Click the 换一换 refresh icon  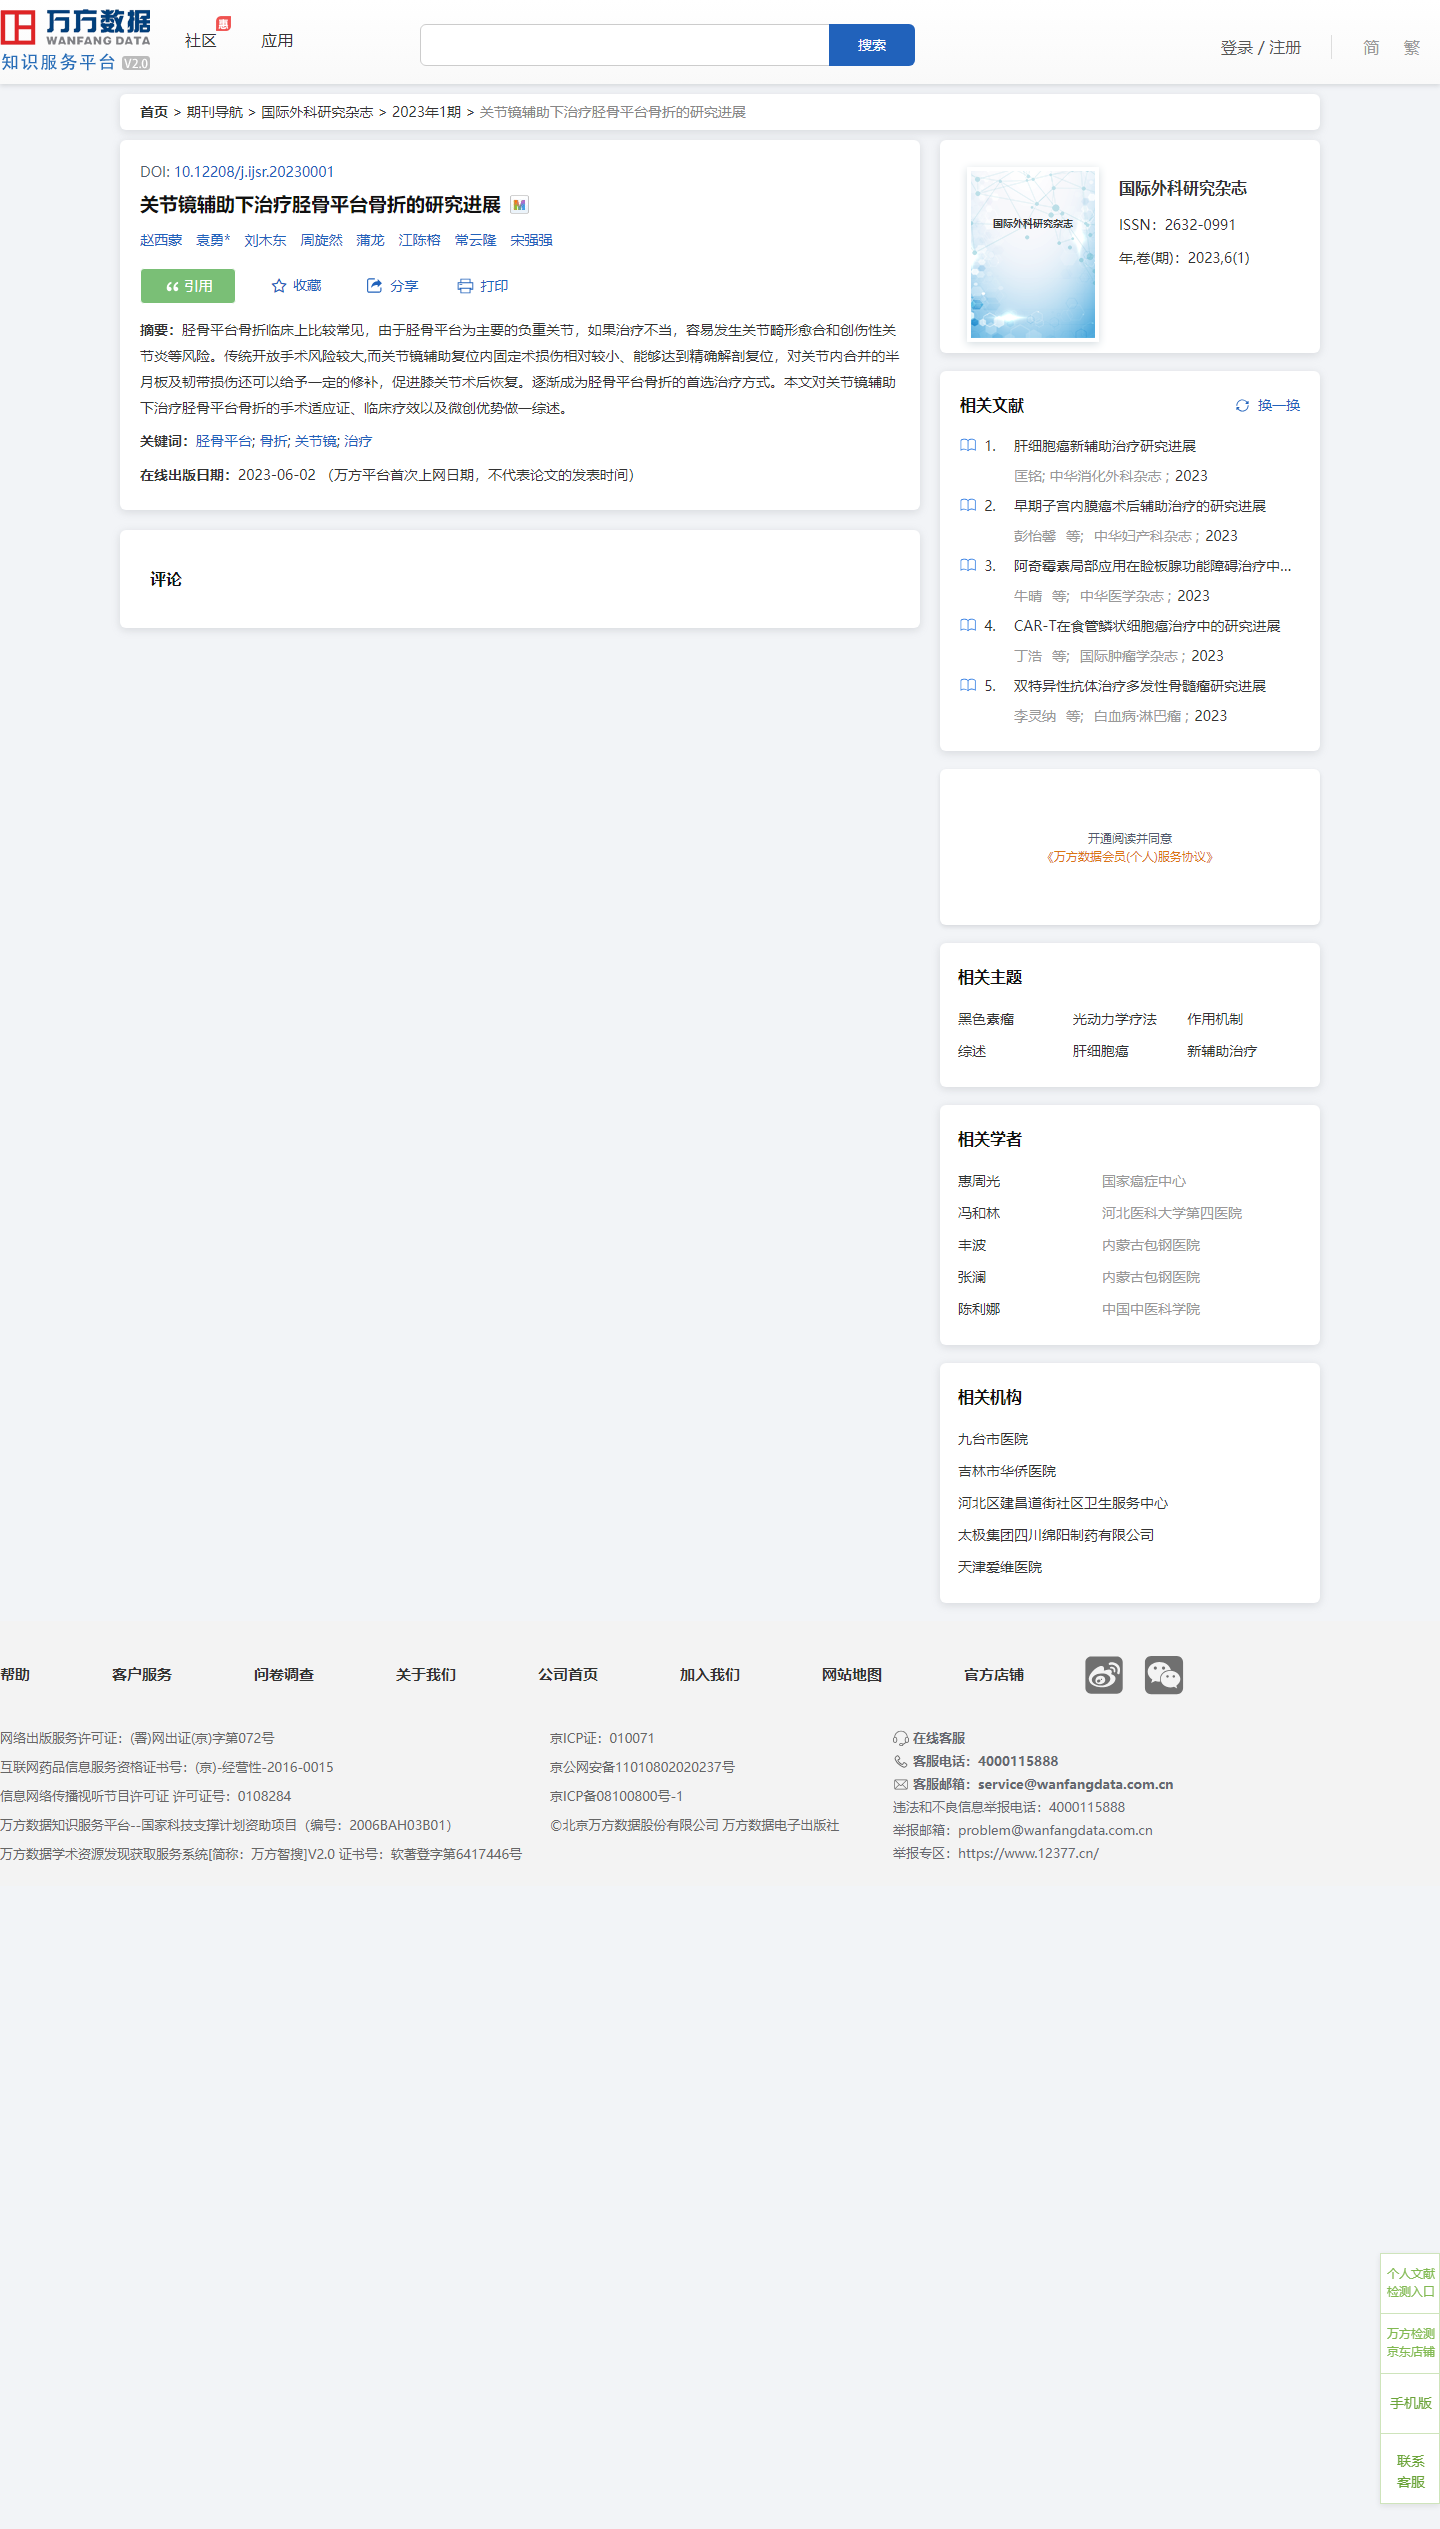(1242, 405)
